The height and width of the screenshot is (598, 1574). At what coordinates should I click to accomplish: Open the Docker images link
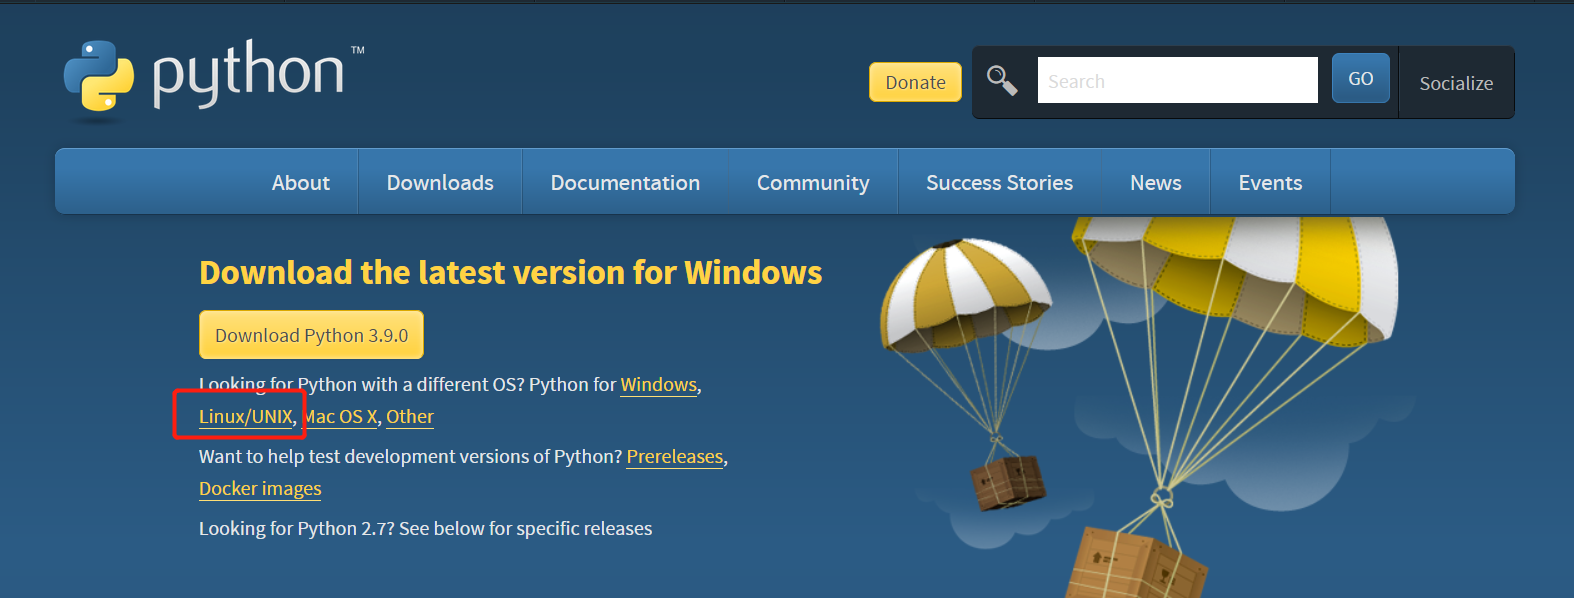(x=260, y=489)
